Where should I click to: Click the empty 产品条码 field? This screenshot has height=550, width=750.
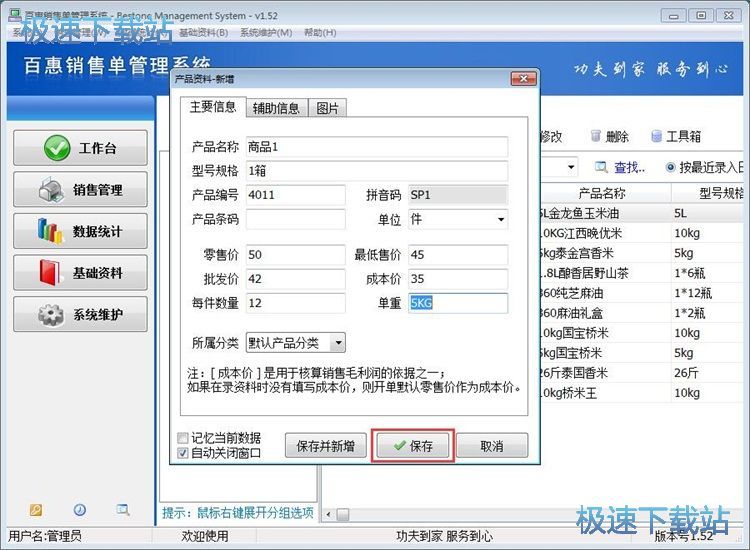point(296,219)
